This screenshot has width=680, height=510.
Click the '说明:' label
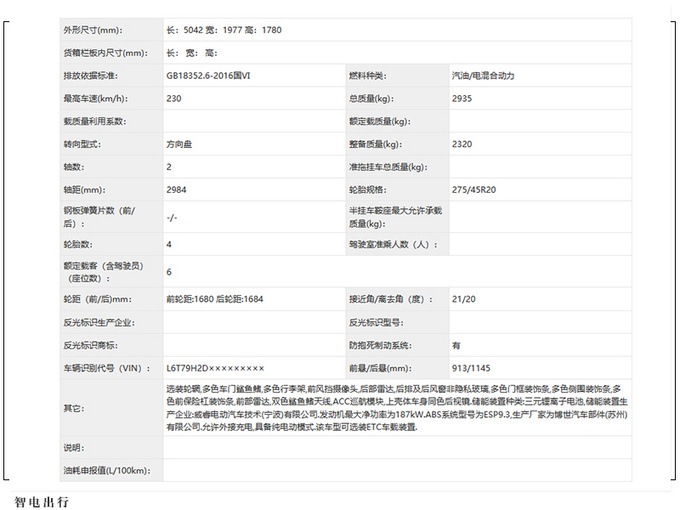coord(74,447)
